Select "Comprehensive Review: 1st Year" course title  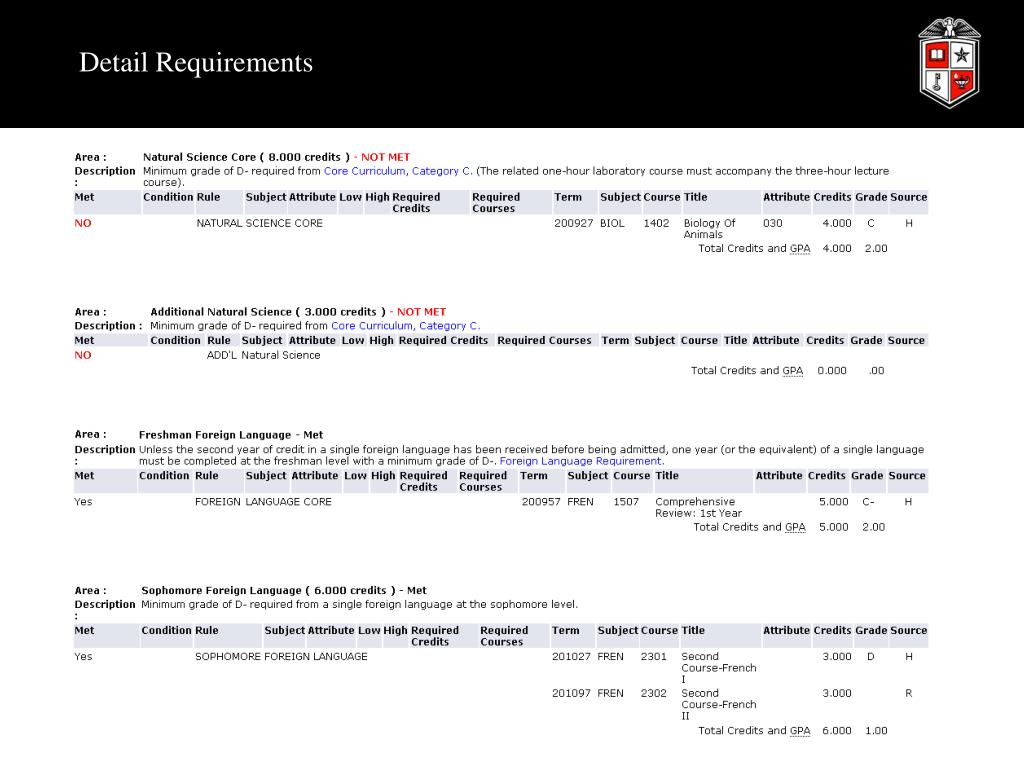698,507
